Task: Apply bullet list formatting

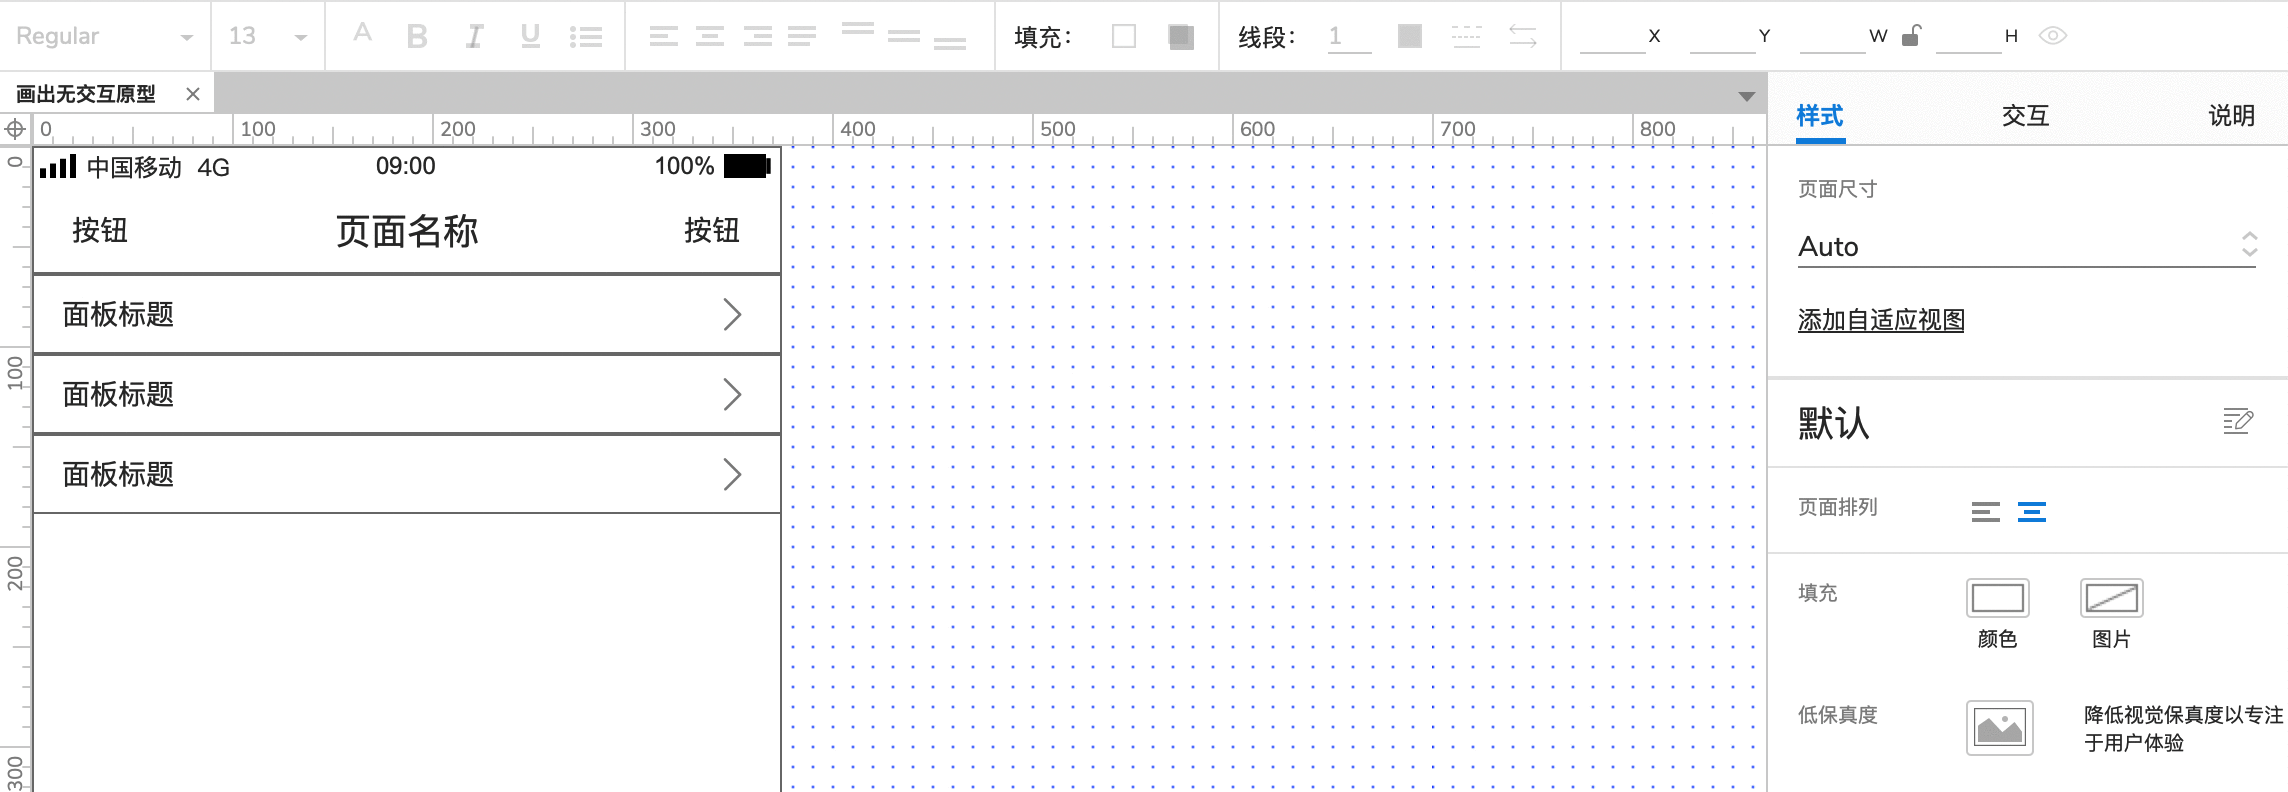Action: coord(586,37)
